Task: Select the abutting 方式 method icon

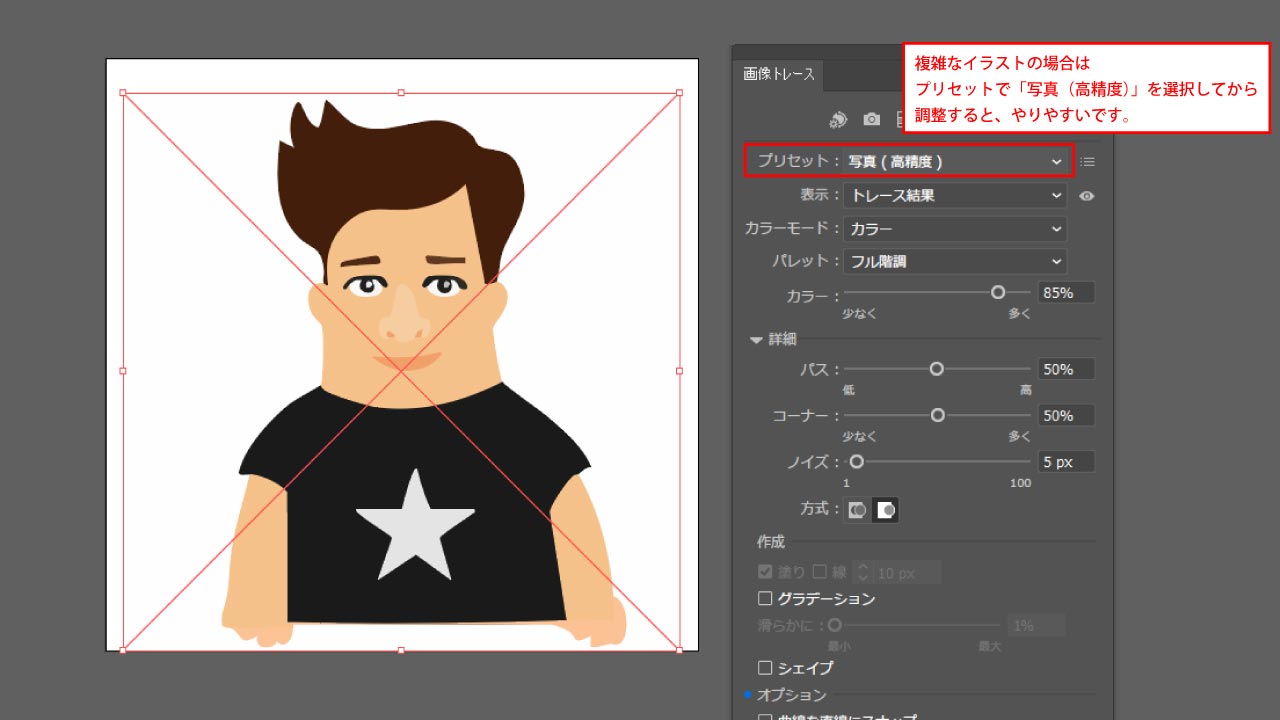Action: click(x=857, y=510)
